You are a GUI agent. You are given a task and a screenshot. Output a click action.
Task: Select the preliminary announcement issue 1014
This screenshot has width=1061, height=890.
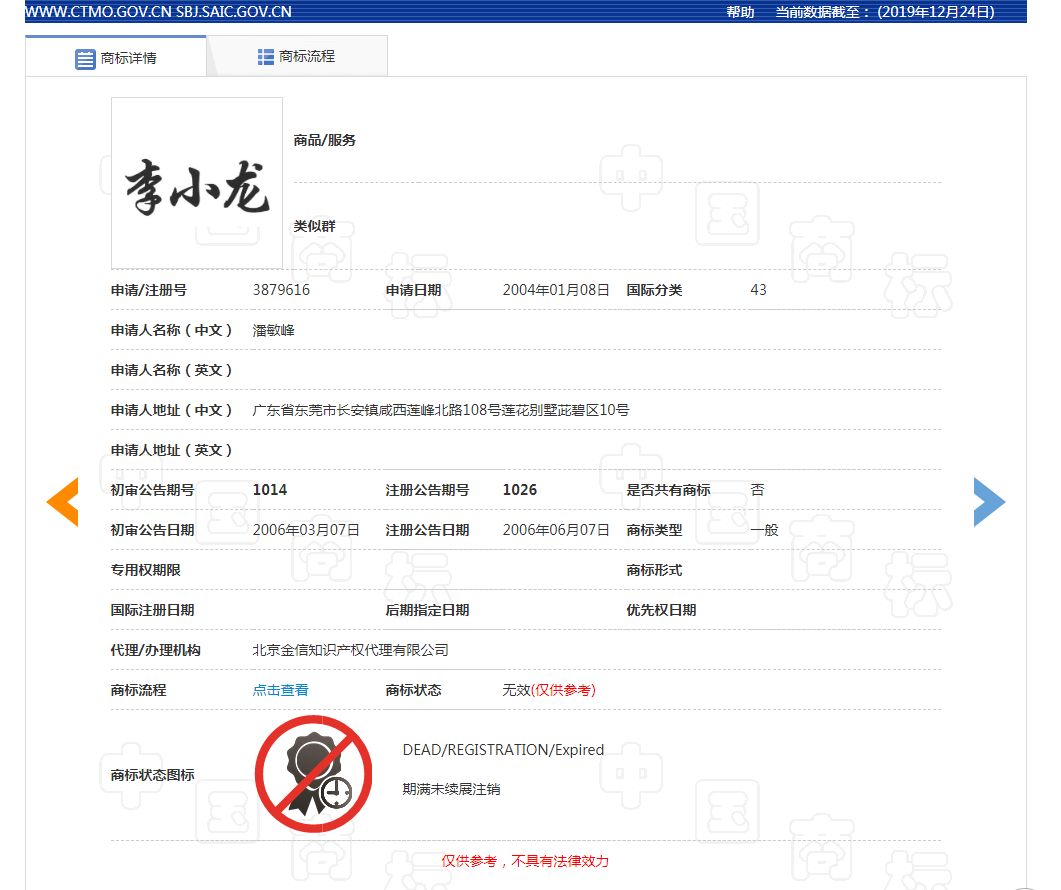coord(269,490)
